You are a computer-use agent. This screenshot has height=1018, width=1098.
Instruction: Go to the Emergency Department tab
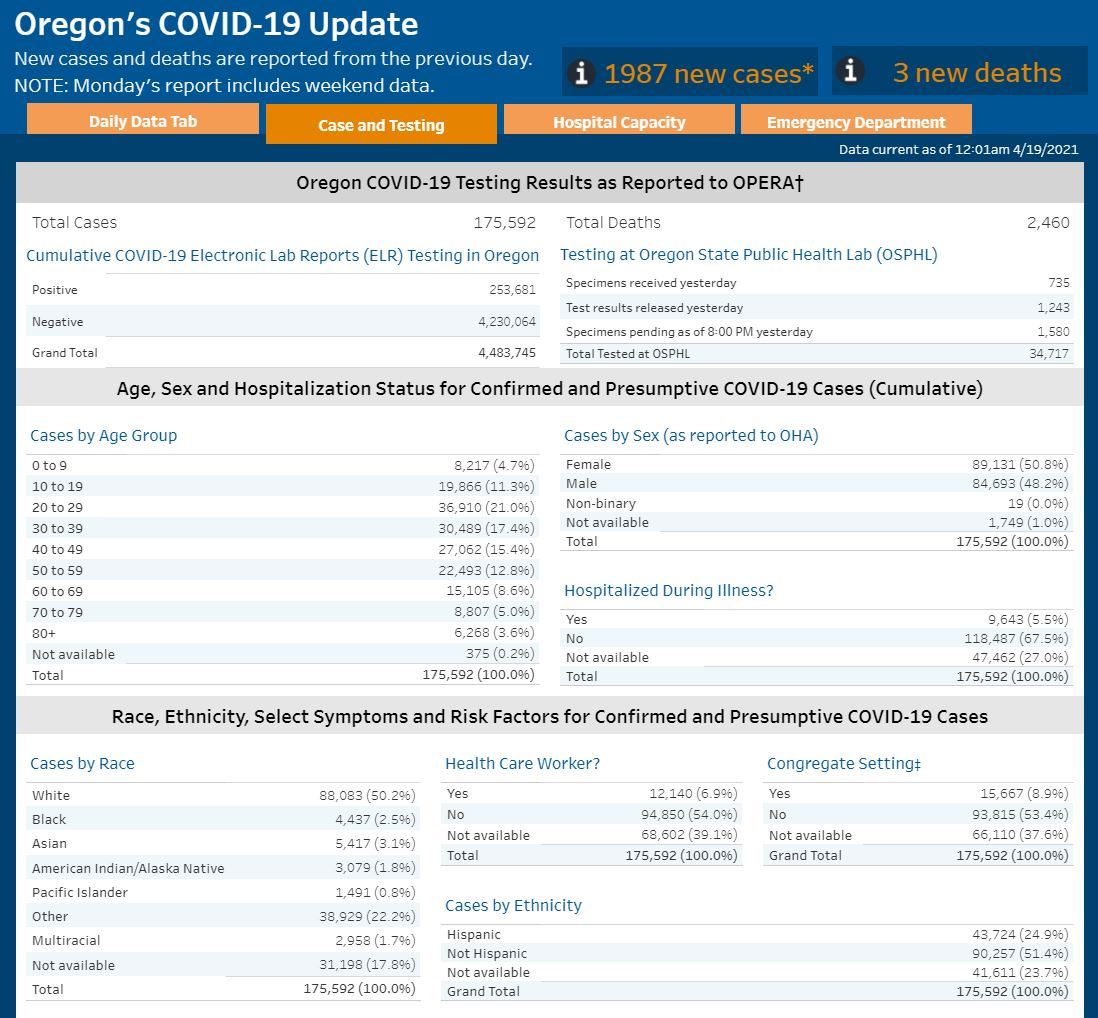tap(856, 122)
